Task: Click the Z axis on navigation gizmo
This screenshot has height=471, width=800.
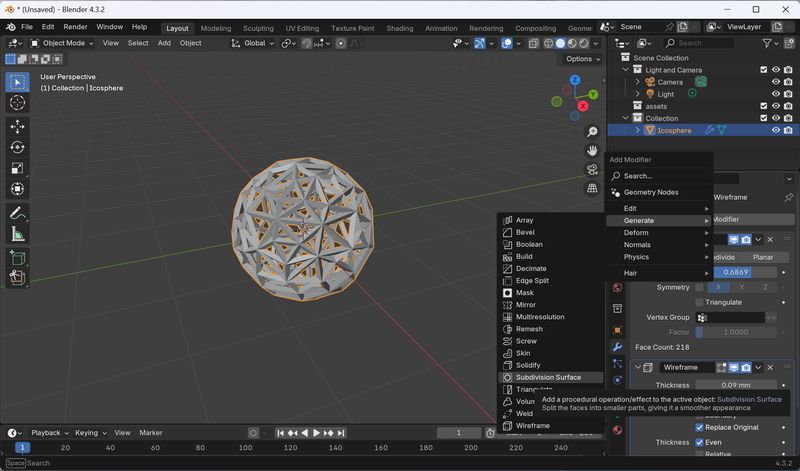Action: point(575,80)
